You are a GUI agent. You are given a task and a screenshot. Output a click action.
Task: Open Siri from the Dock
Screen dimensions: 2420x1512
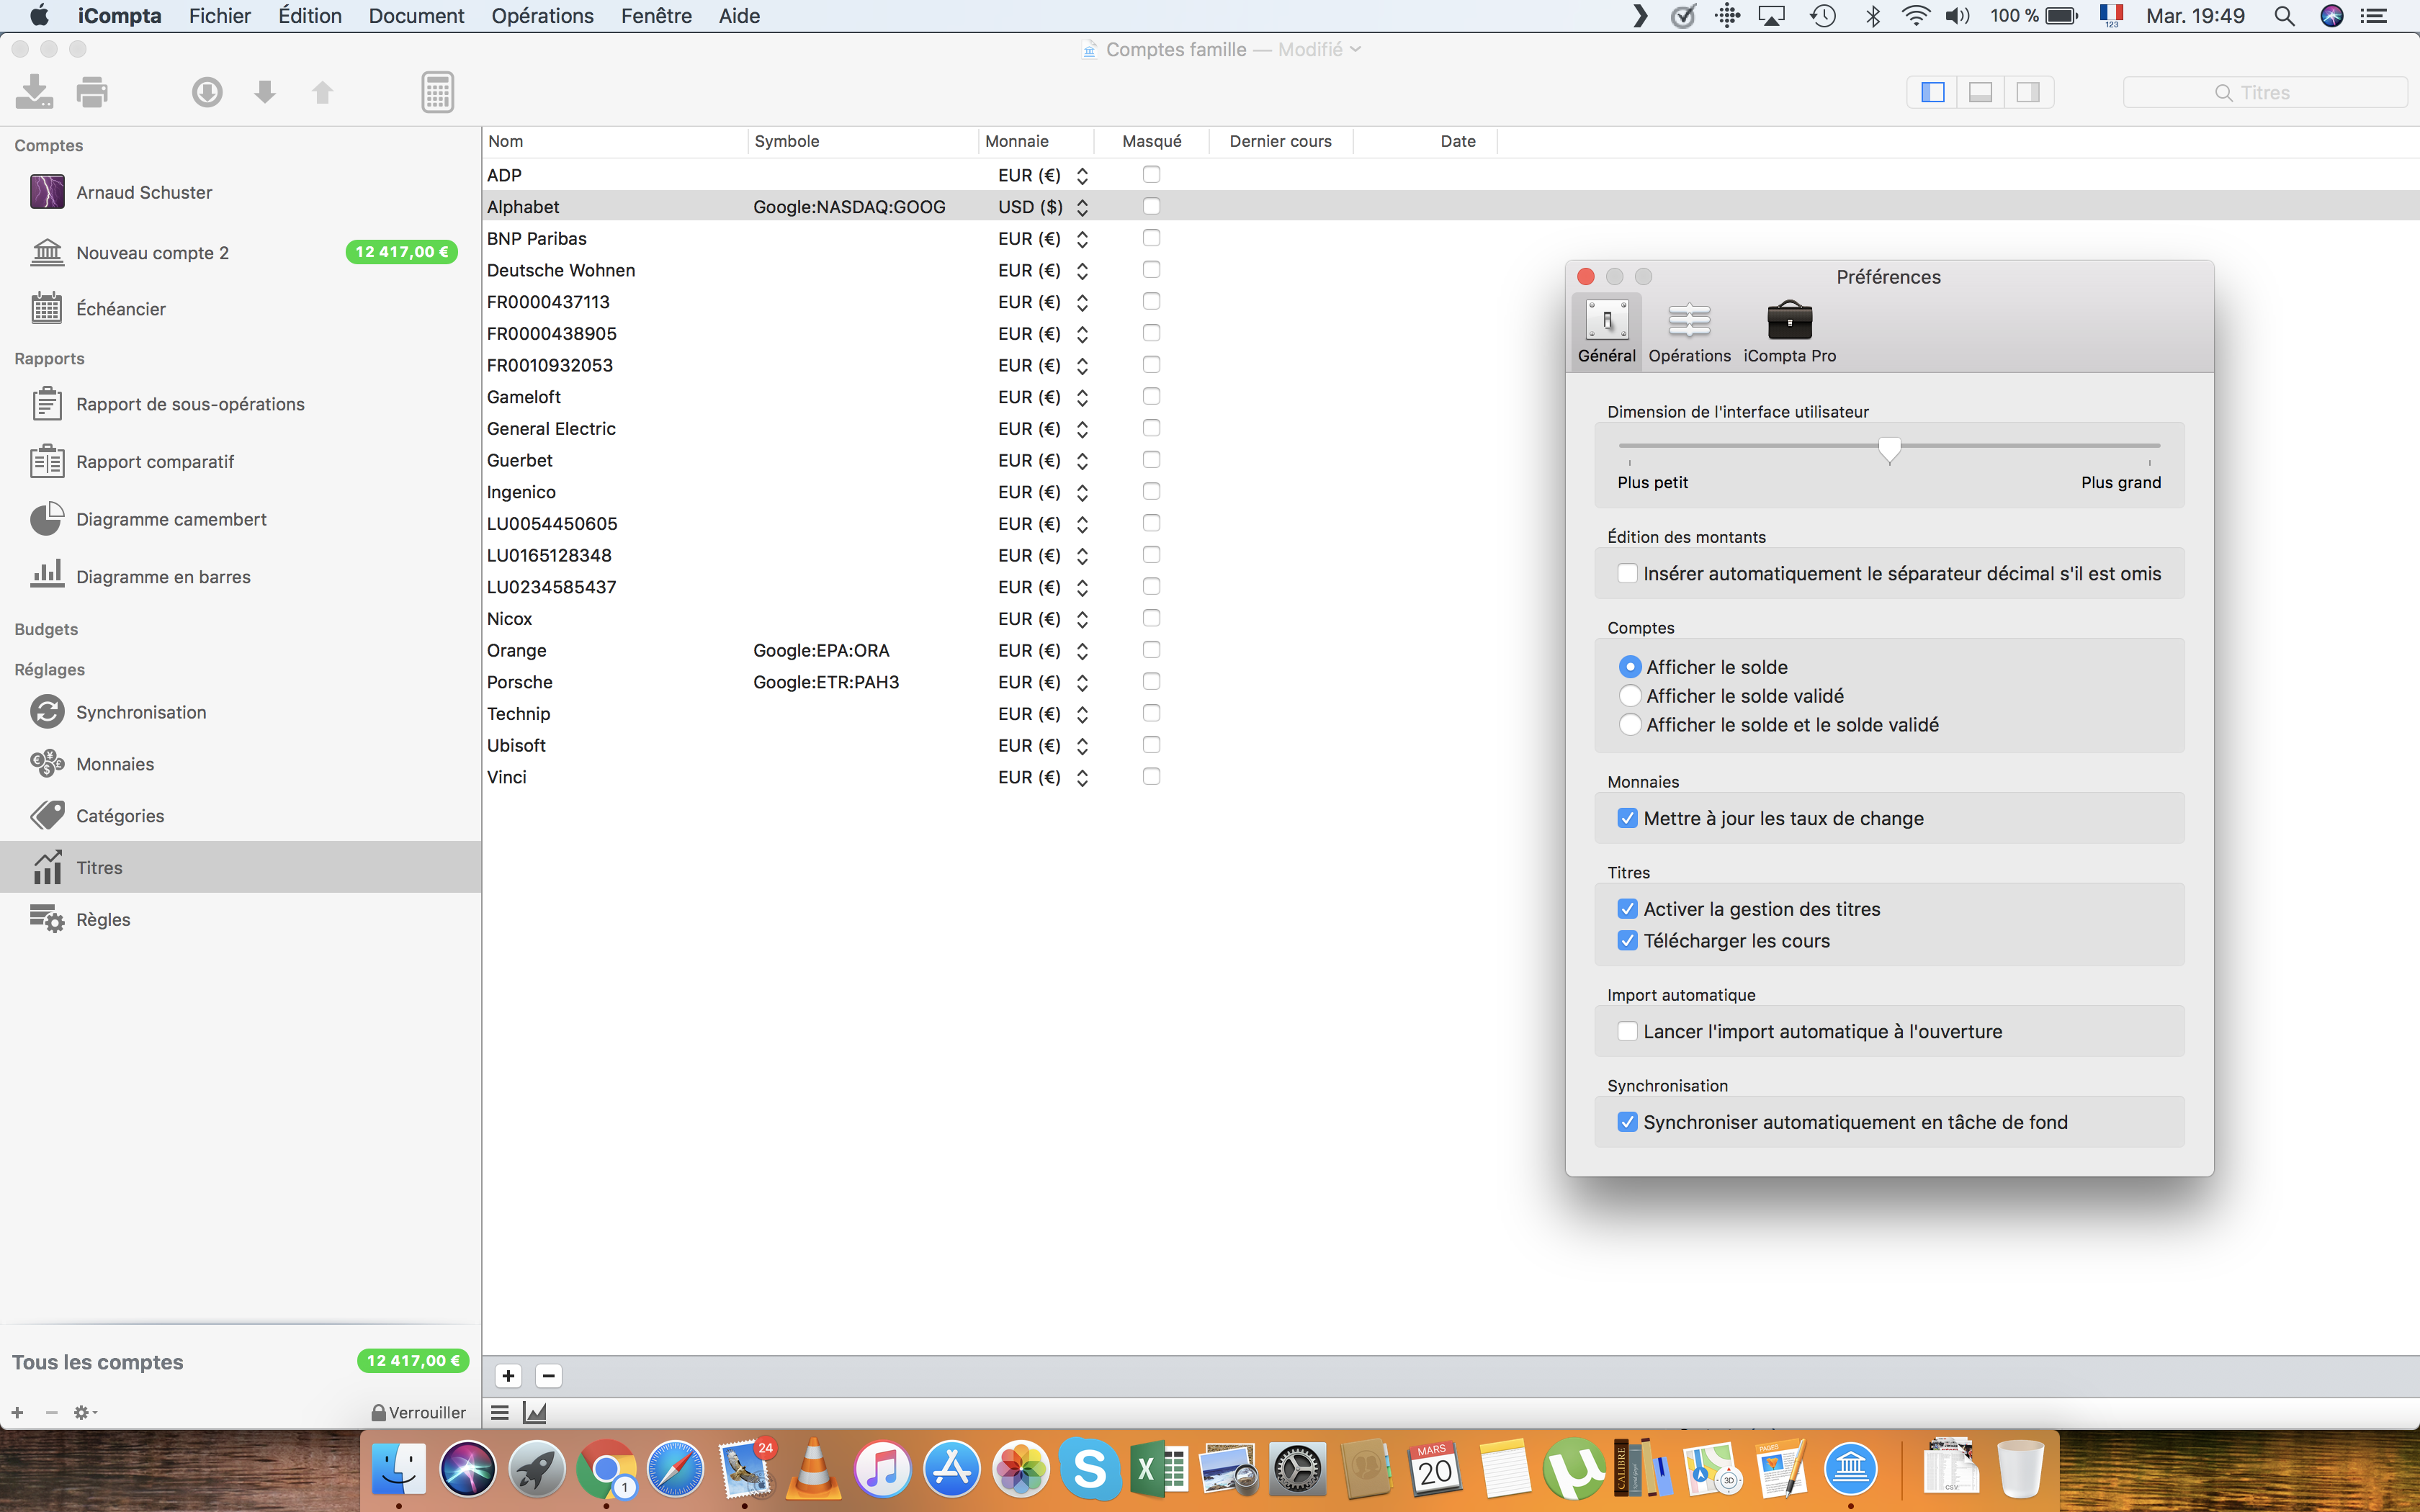coord(468,1469)
